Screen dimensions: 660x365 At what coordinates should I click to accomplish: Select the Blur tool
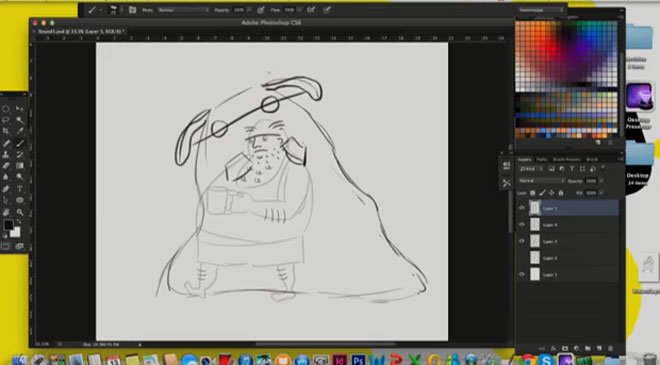pyautogui.click(x=6, y=177)
